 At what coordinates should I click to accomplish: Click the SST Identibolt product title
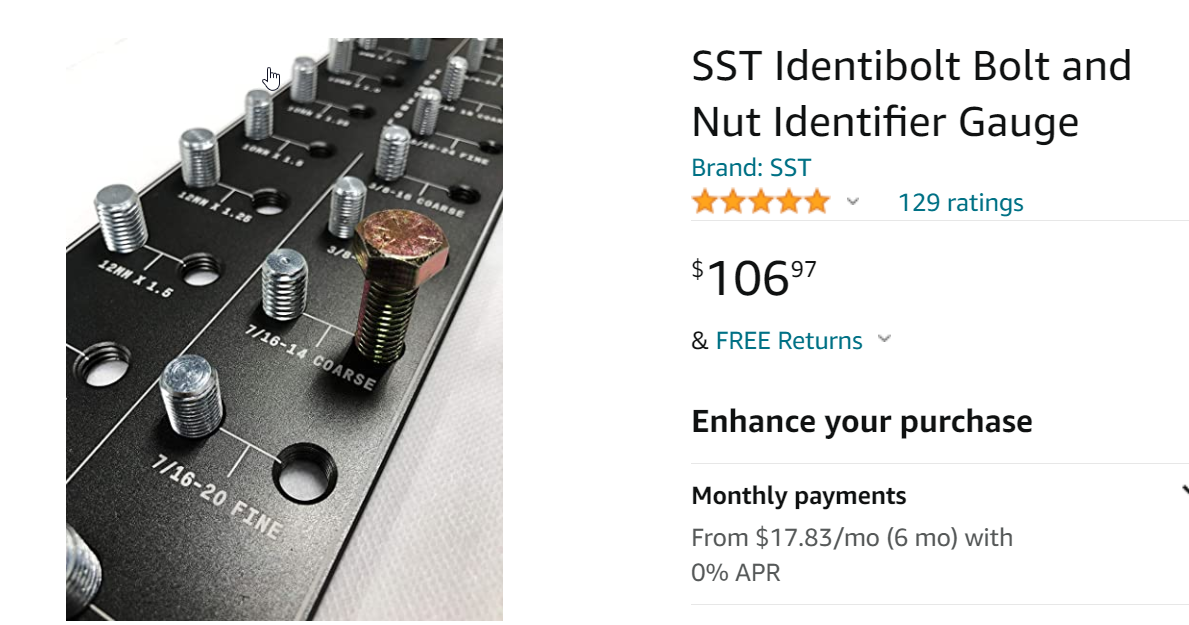click(x=911, y=94)
